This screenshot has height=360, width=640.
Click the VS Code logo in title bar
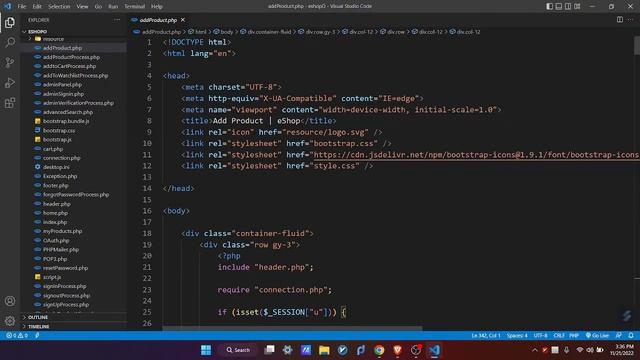pos(7,6)
